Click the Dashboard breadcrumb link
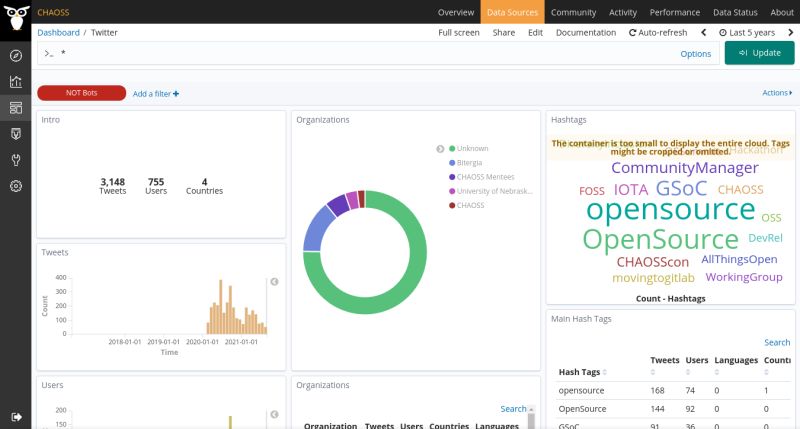Image resolution: width=800 pixels, height=429 pixels. point(58,32)
